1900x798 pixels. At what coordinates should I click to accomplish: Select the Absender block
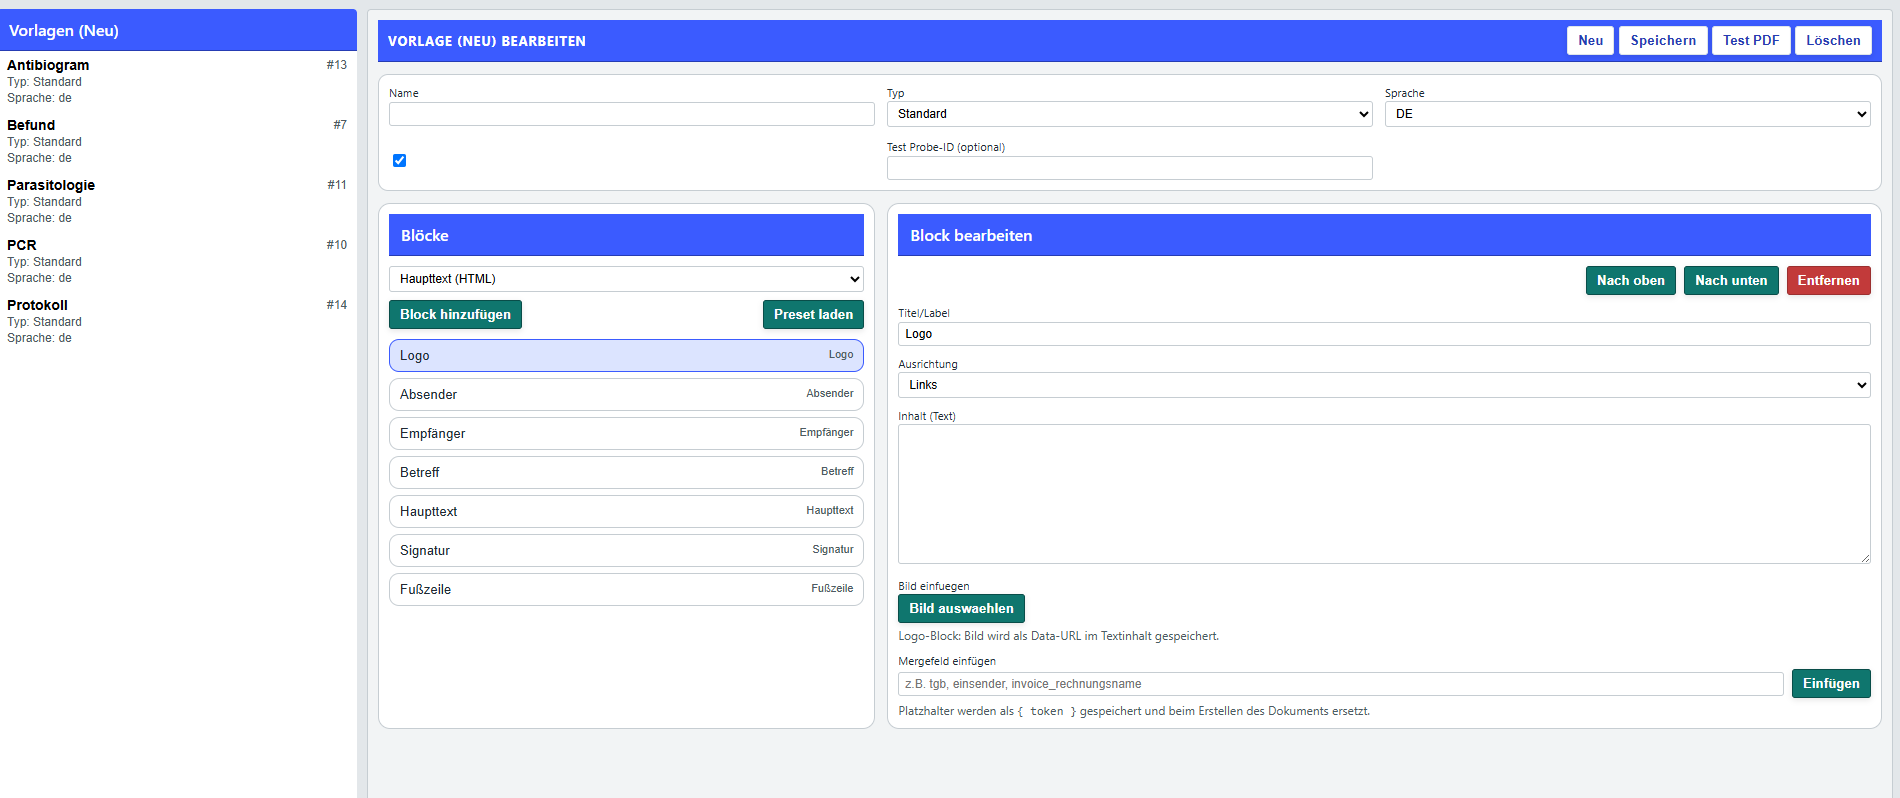(626, 395)
